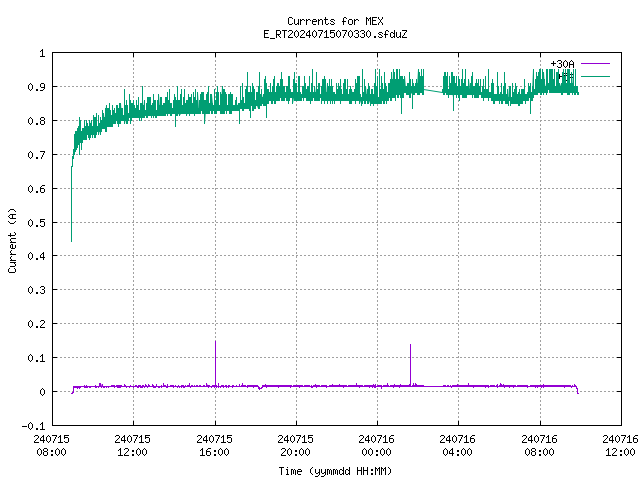Click the x-axis tick label '240716 08:00'
The width and height of the screenshot is (640, 480).
(x=539, y=445)
